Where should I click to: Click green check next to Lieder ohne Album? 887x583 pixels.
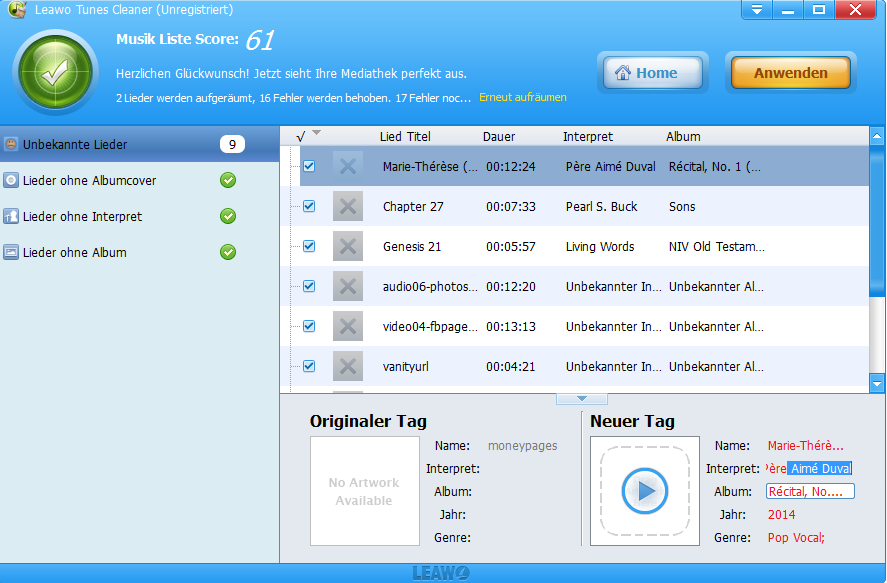click(228, 252)
